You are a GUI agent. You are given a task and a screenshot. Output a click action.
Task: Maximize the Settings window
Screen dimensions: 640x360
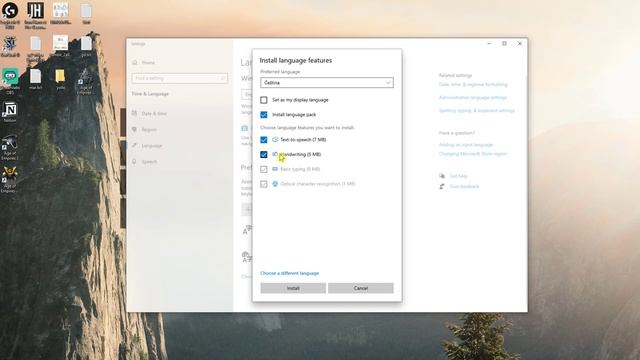[x=504, y=43]
